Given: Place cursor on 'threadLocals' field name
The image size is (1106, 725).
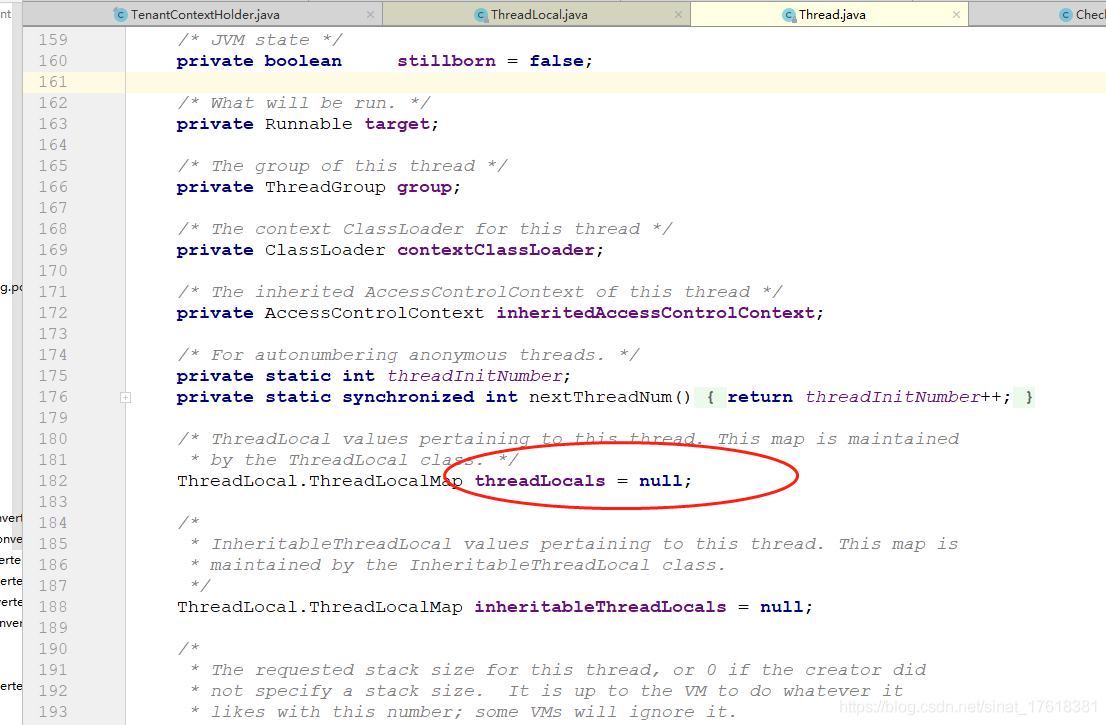Looking at the screenshot, I should [x=540, y=481].
